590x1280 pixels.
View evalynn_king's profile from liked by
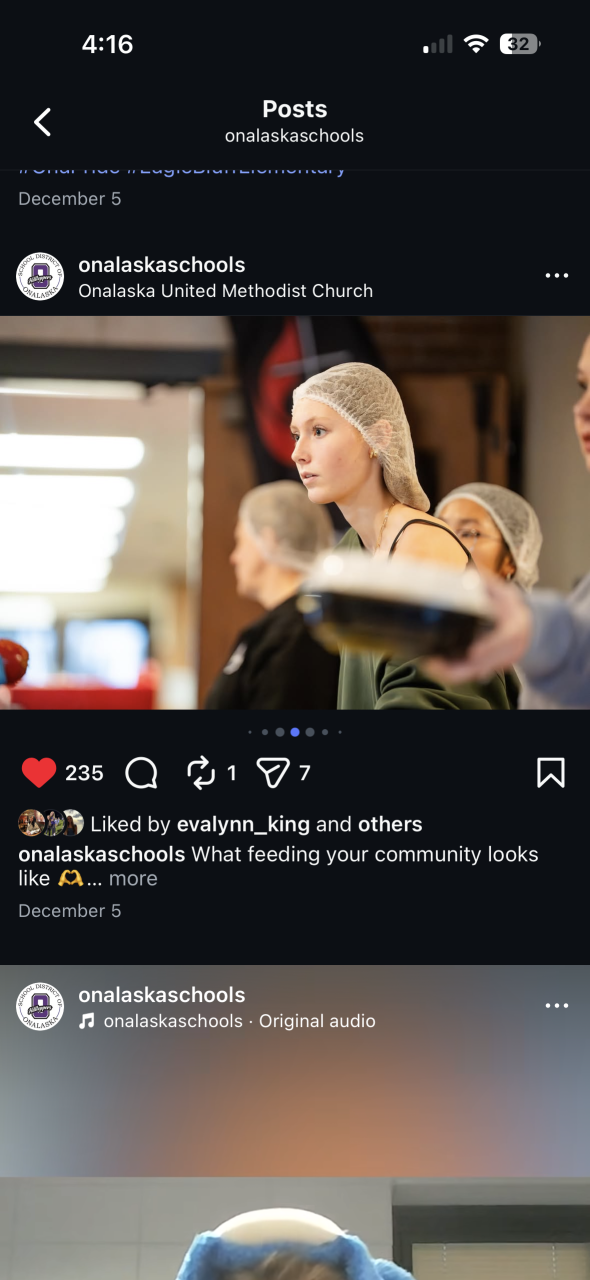click(x=243, y=824)
